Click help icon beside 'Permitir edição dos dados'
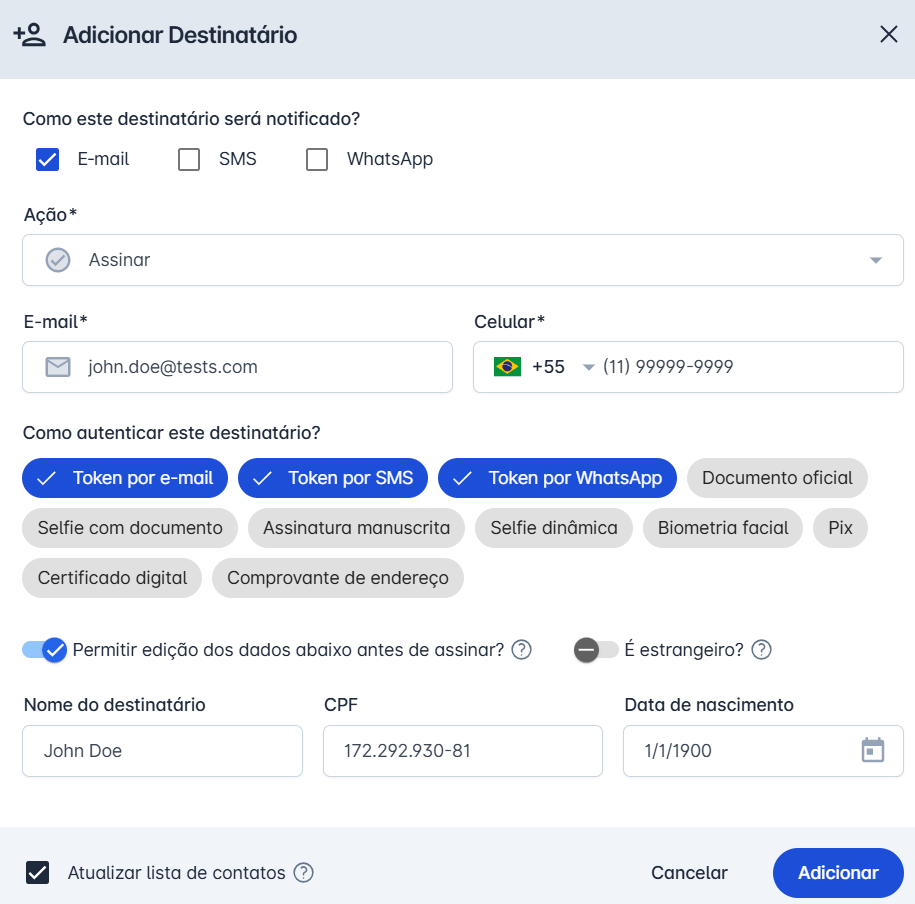 coord(521,650)
